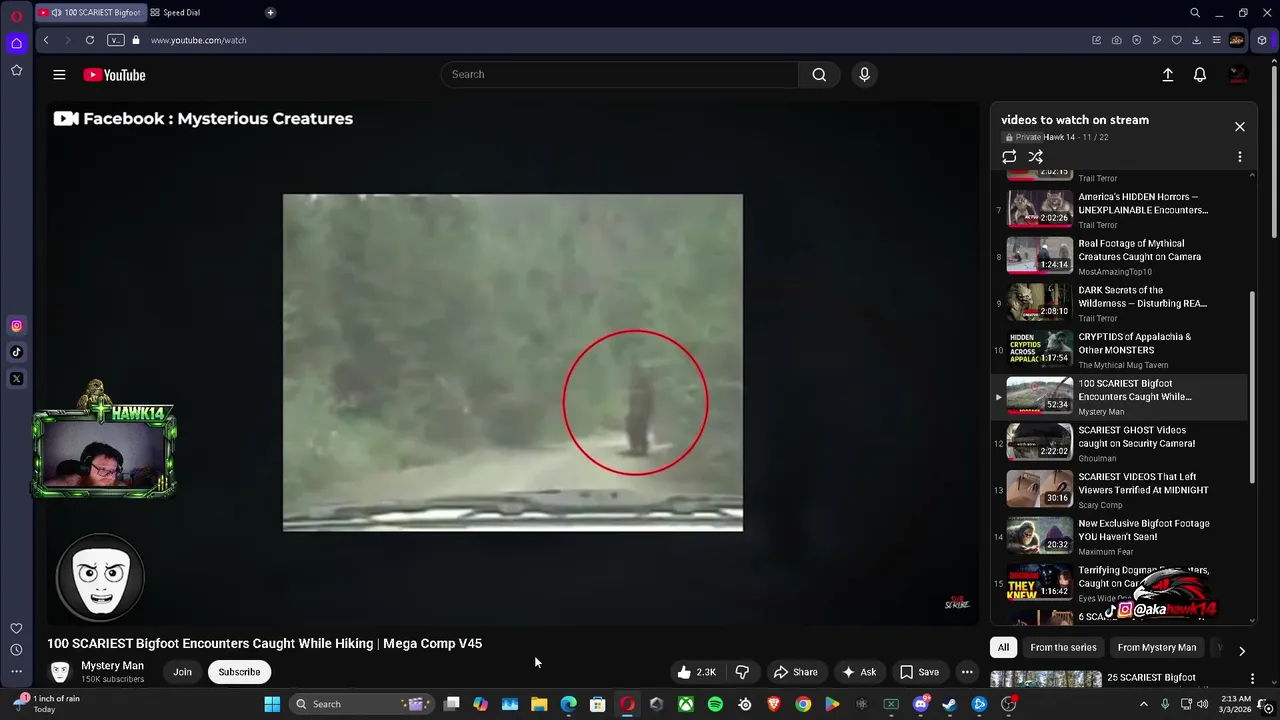This screenshot has height=720, width=1280.
Task: Open Opera sidebar three-dot setup
Action: 16,671
